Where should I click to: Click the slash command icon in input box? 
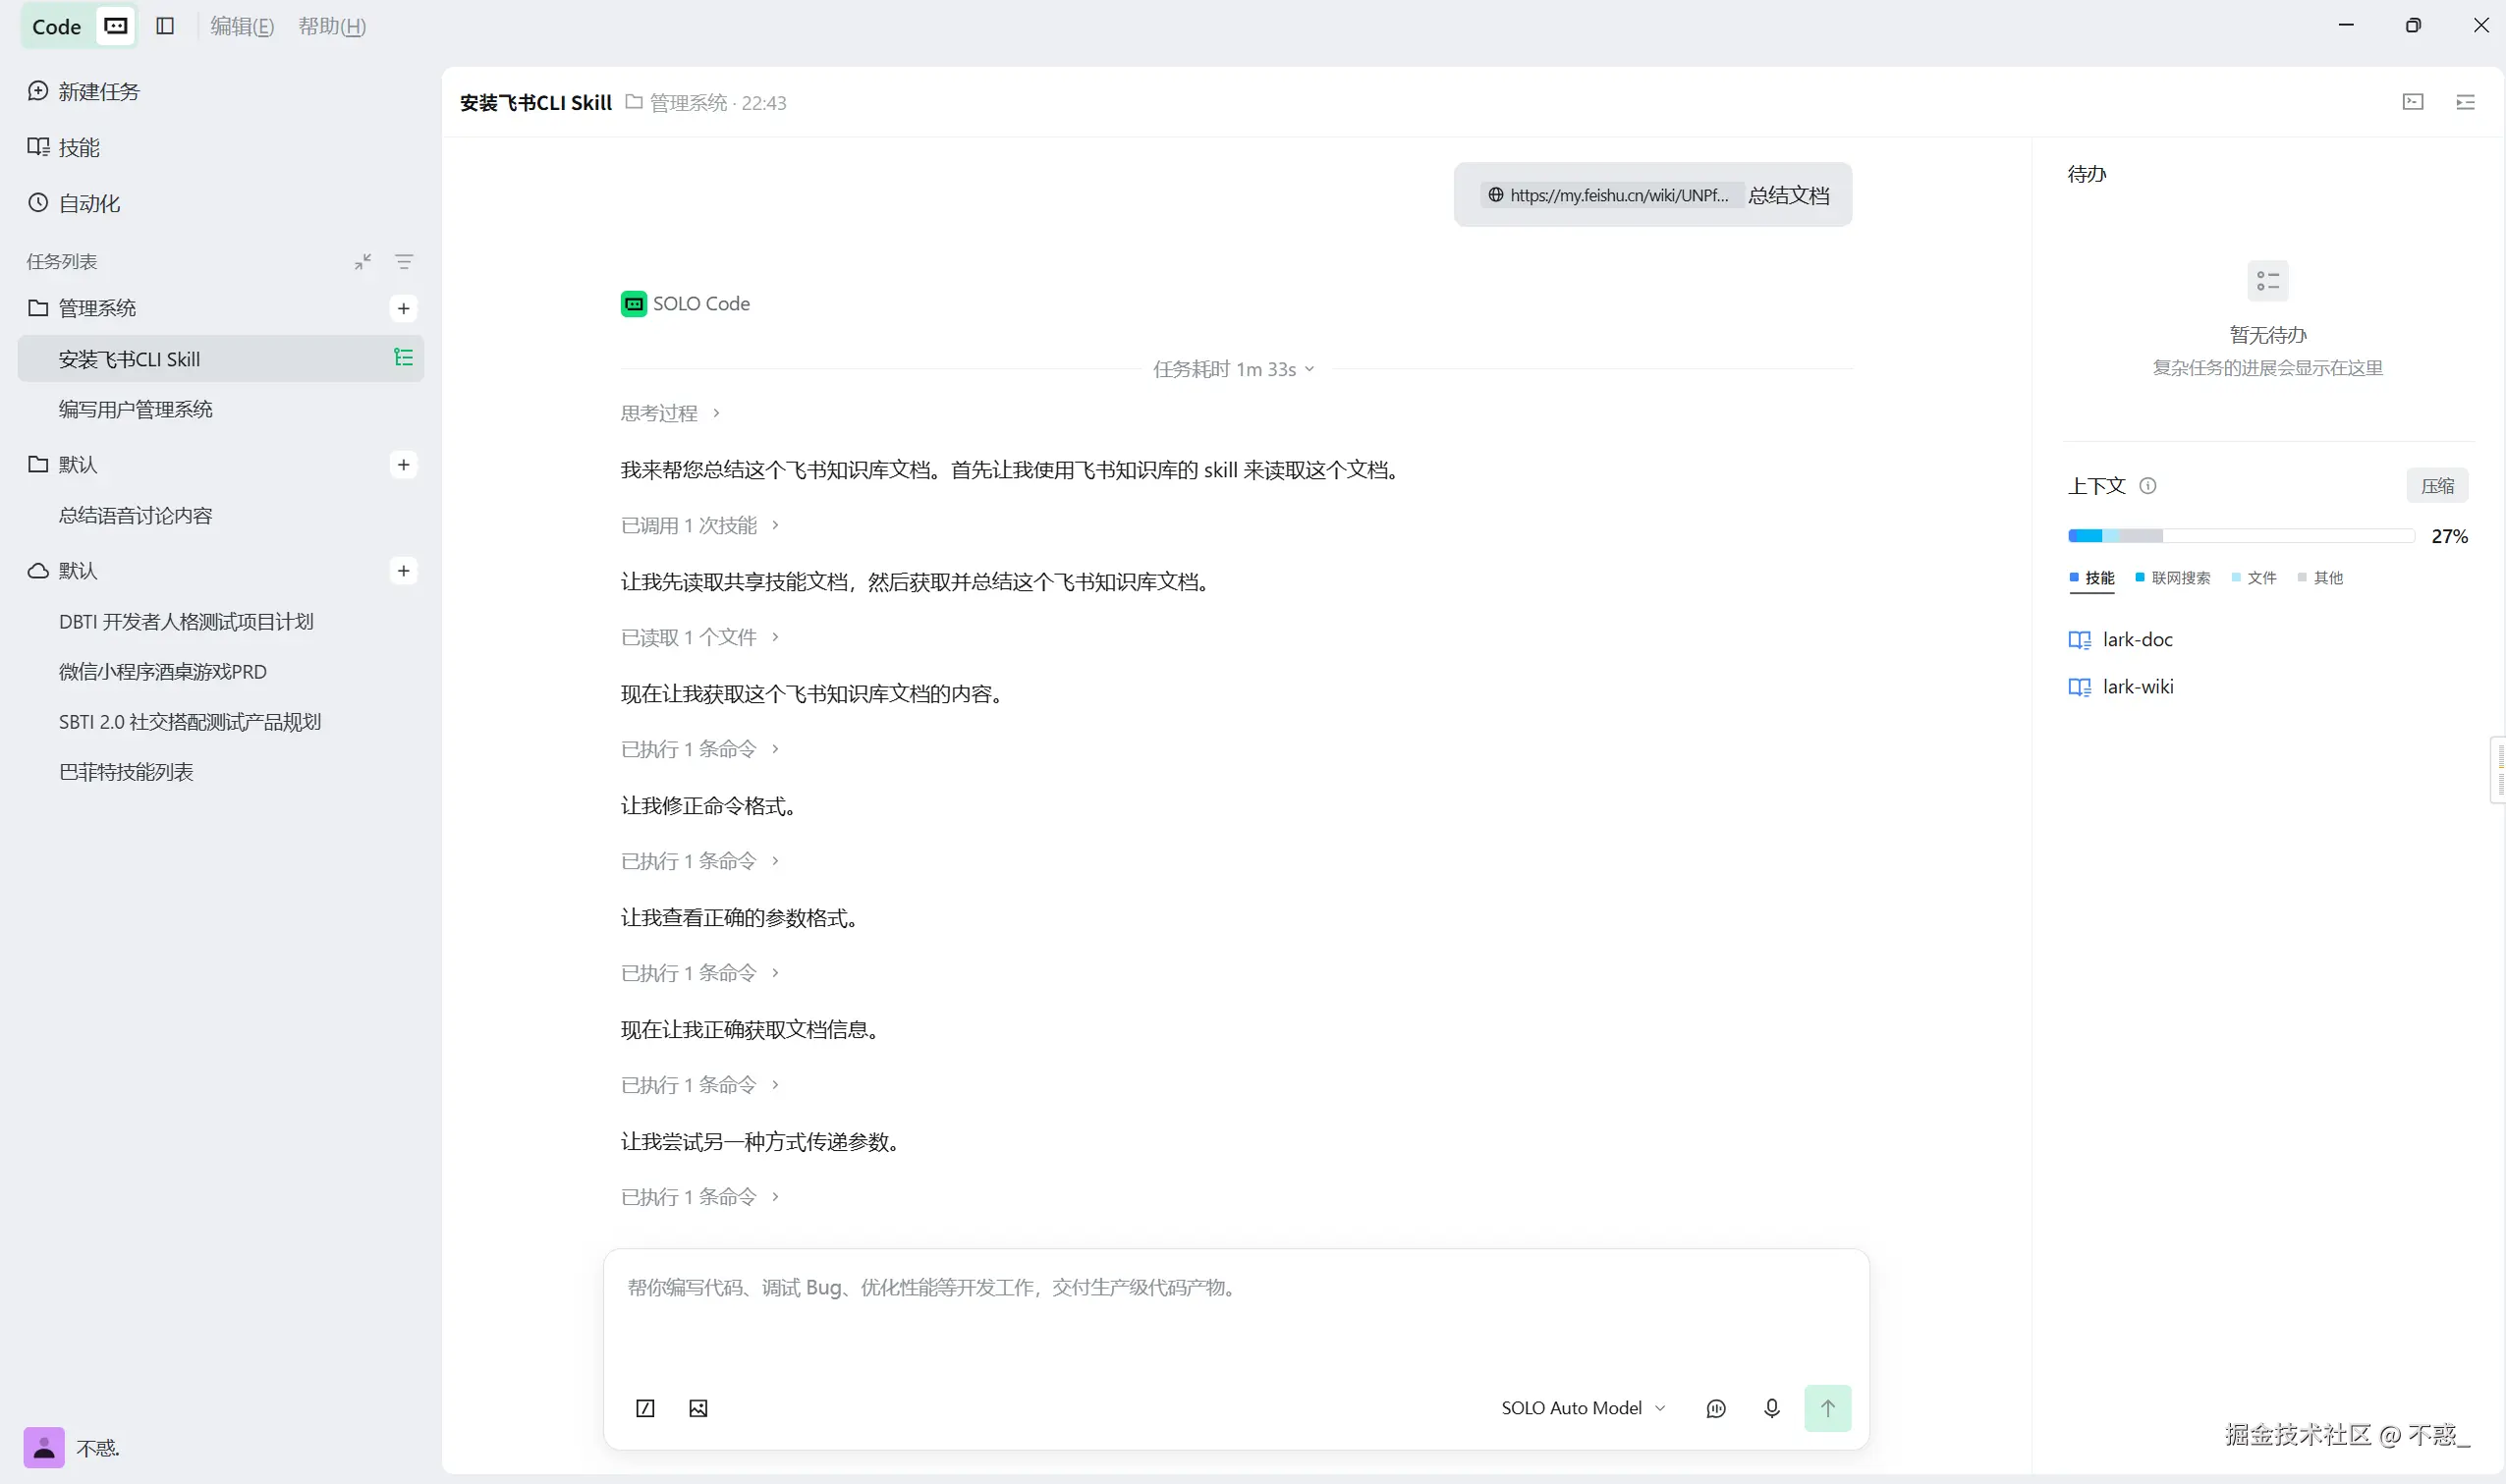click(x=646, y=1408)
